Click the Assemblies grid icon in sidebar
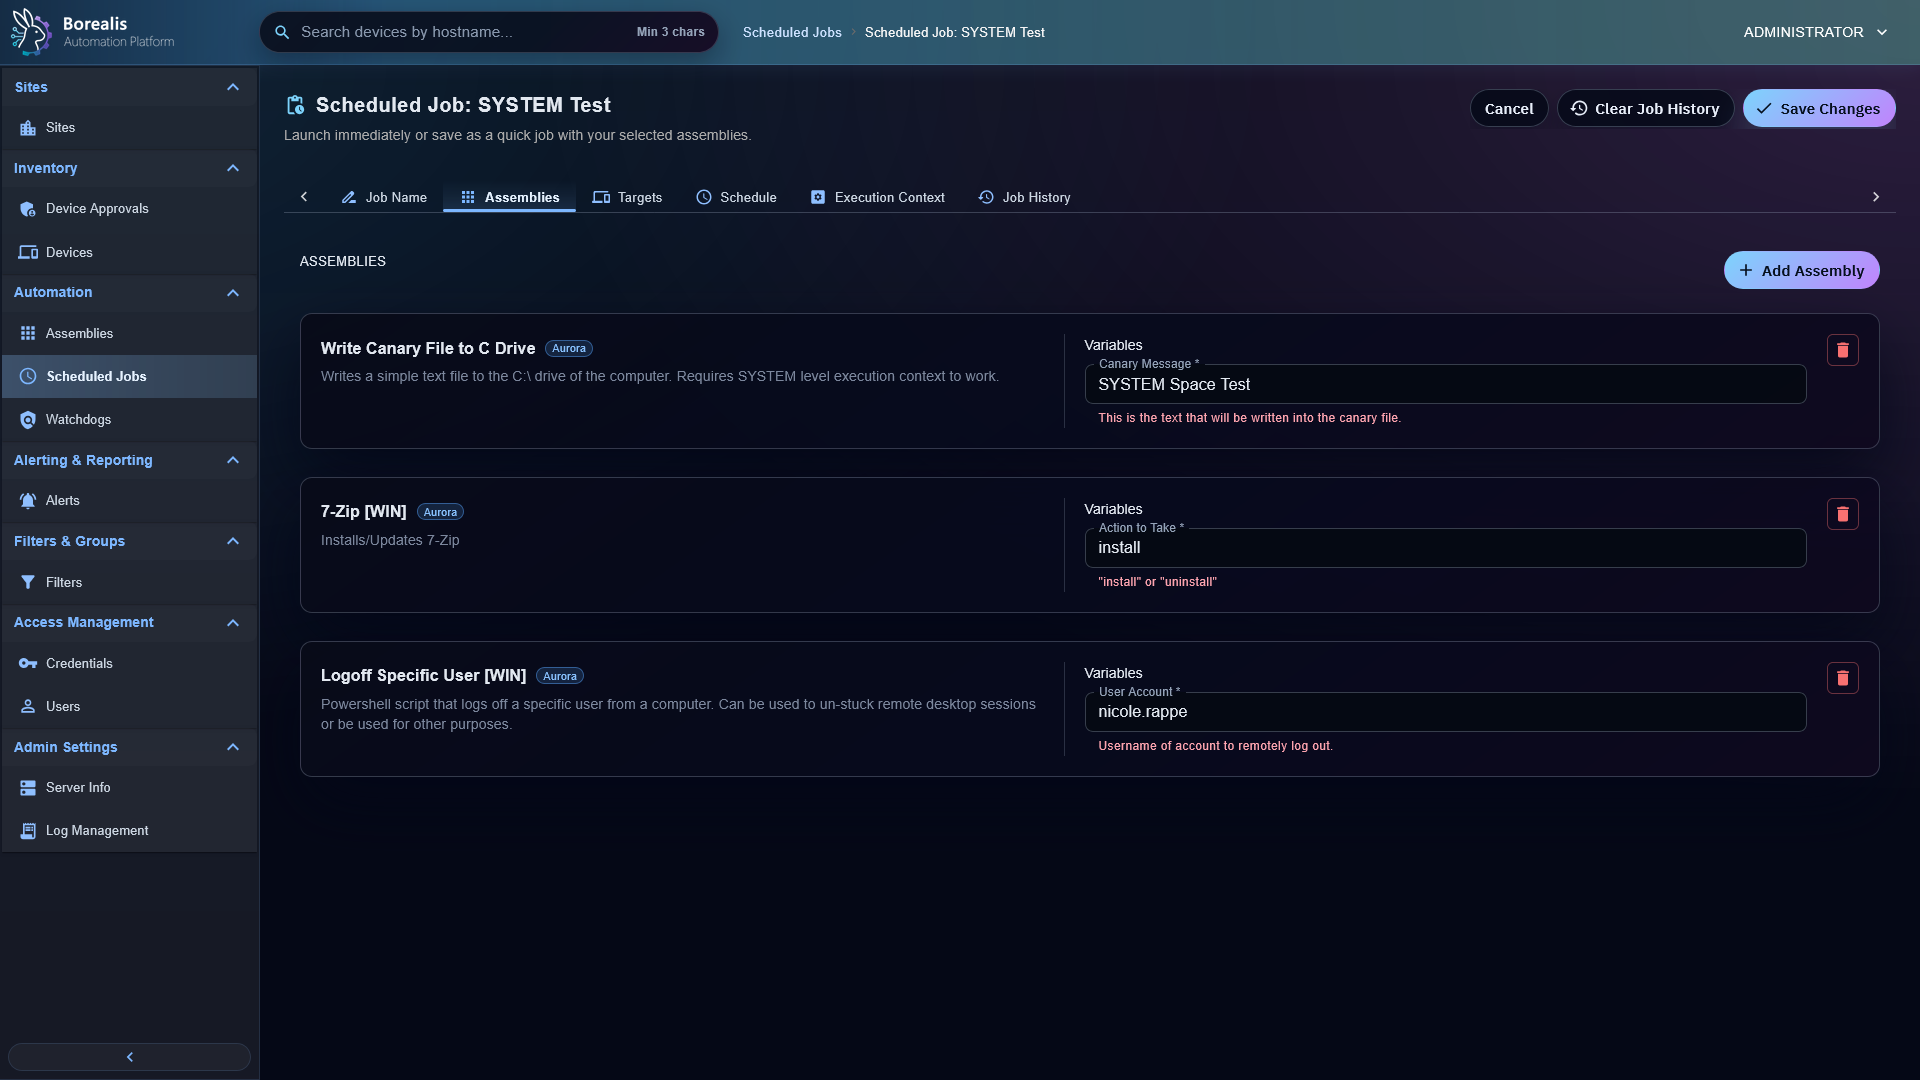 tap(28, 334)
